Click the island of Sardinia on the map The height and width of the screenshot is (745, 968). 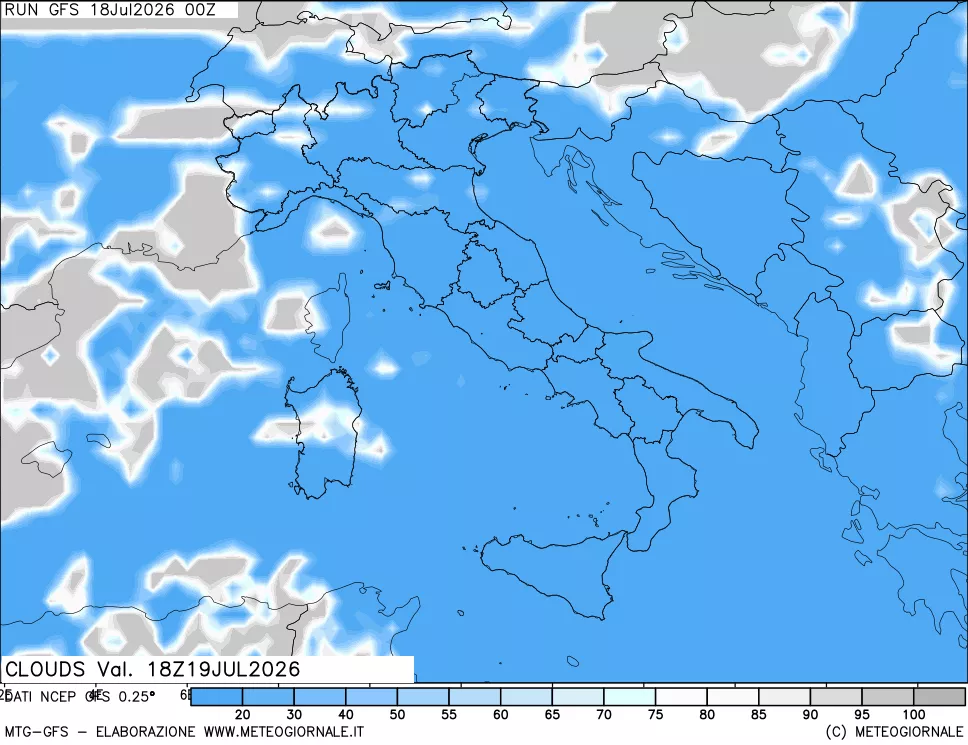coord(324,435)
